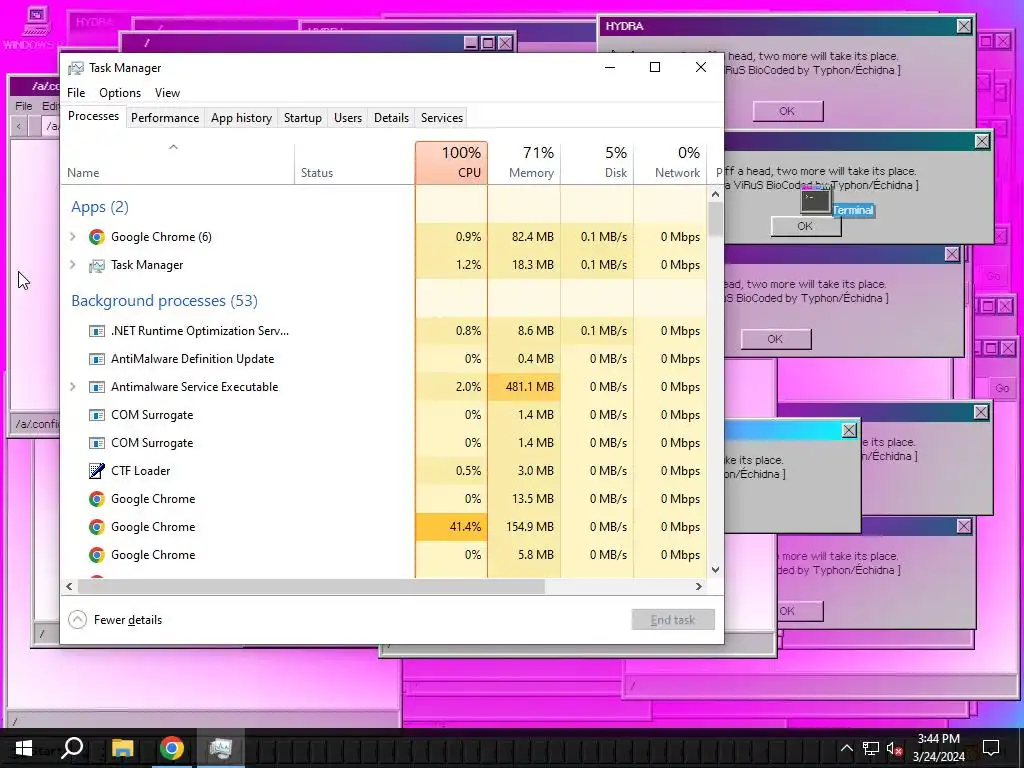Click the vertical scrollbar up arrow
1024x768 pixels.
(x=715, y=194)
